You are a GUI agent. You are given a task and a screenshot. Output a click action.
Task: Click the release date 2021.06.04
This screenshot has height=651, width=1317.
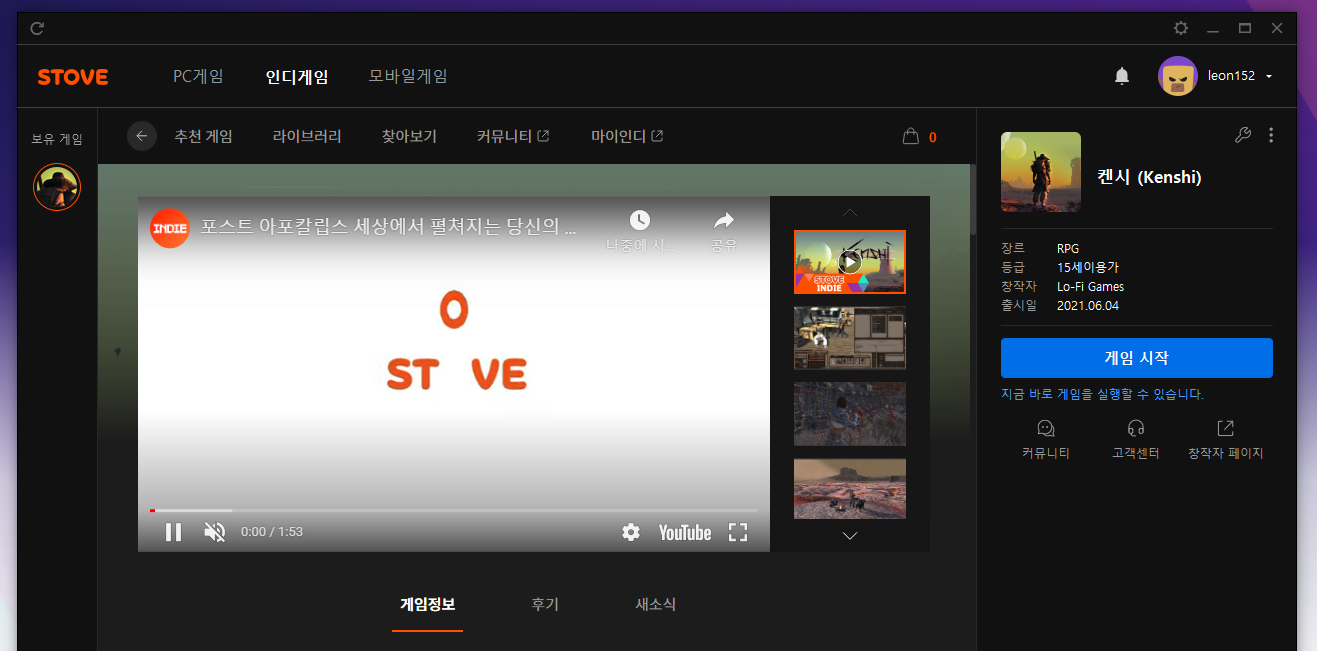click(1088, 305)
